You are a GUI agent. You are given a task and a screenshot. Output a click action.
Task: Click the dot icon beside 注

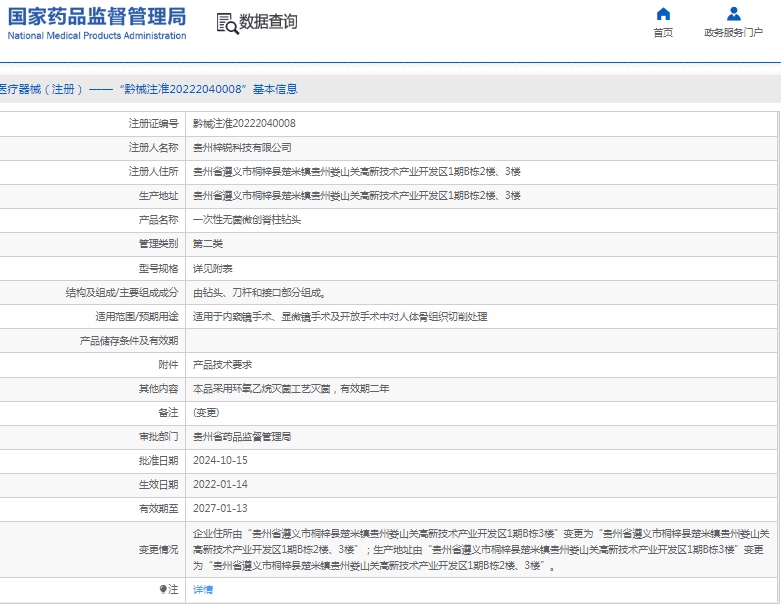tap(163, 589)
